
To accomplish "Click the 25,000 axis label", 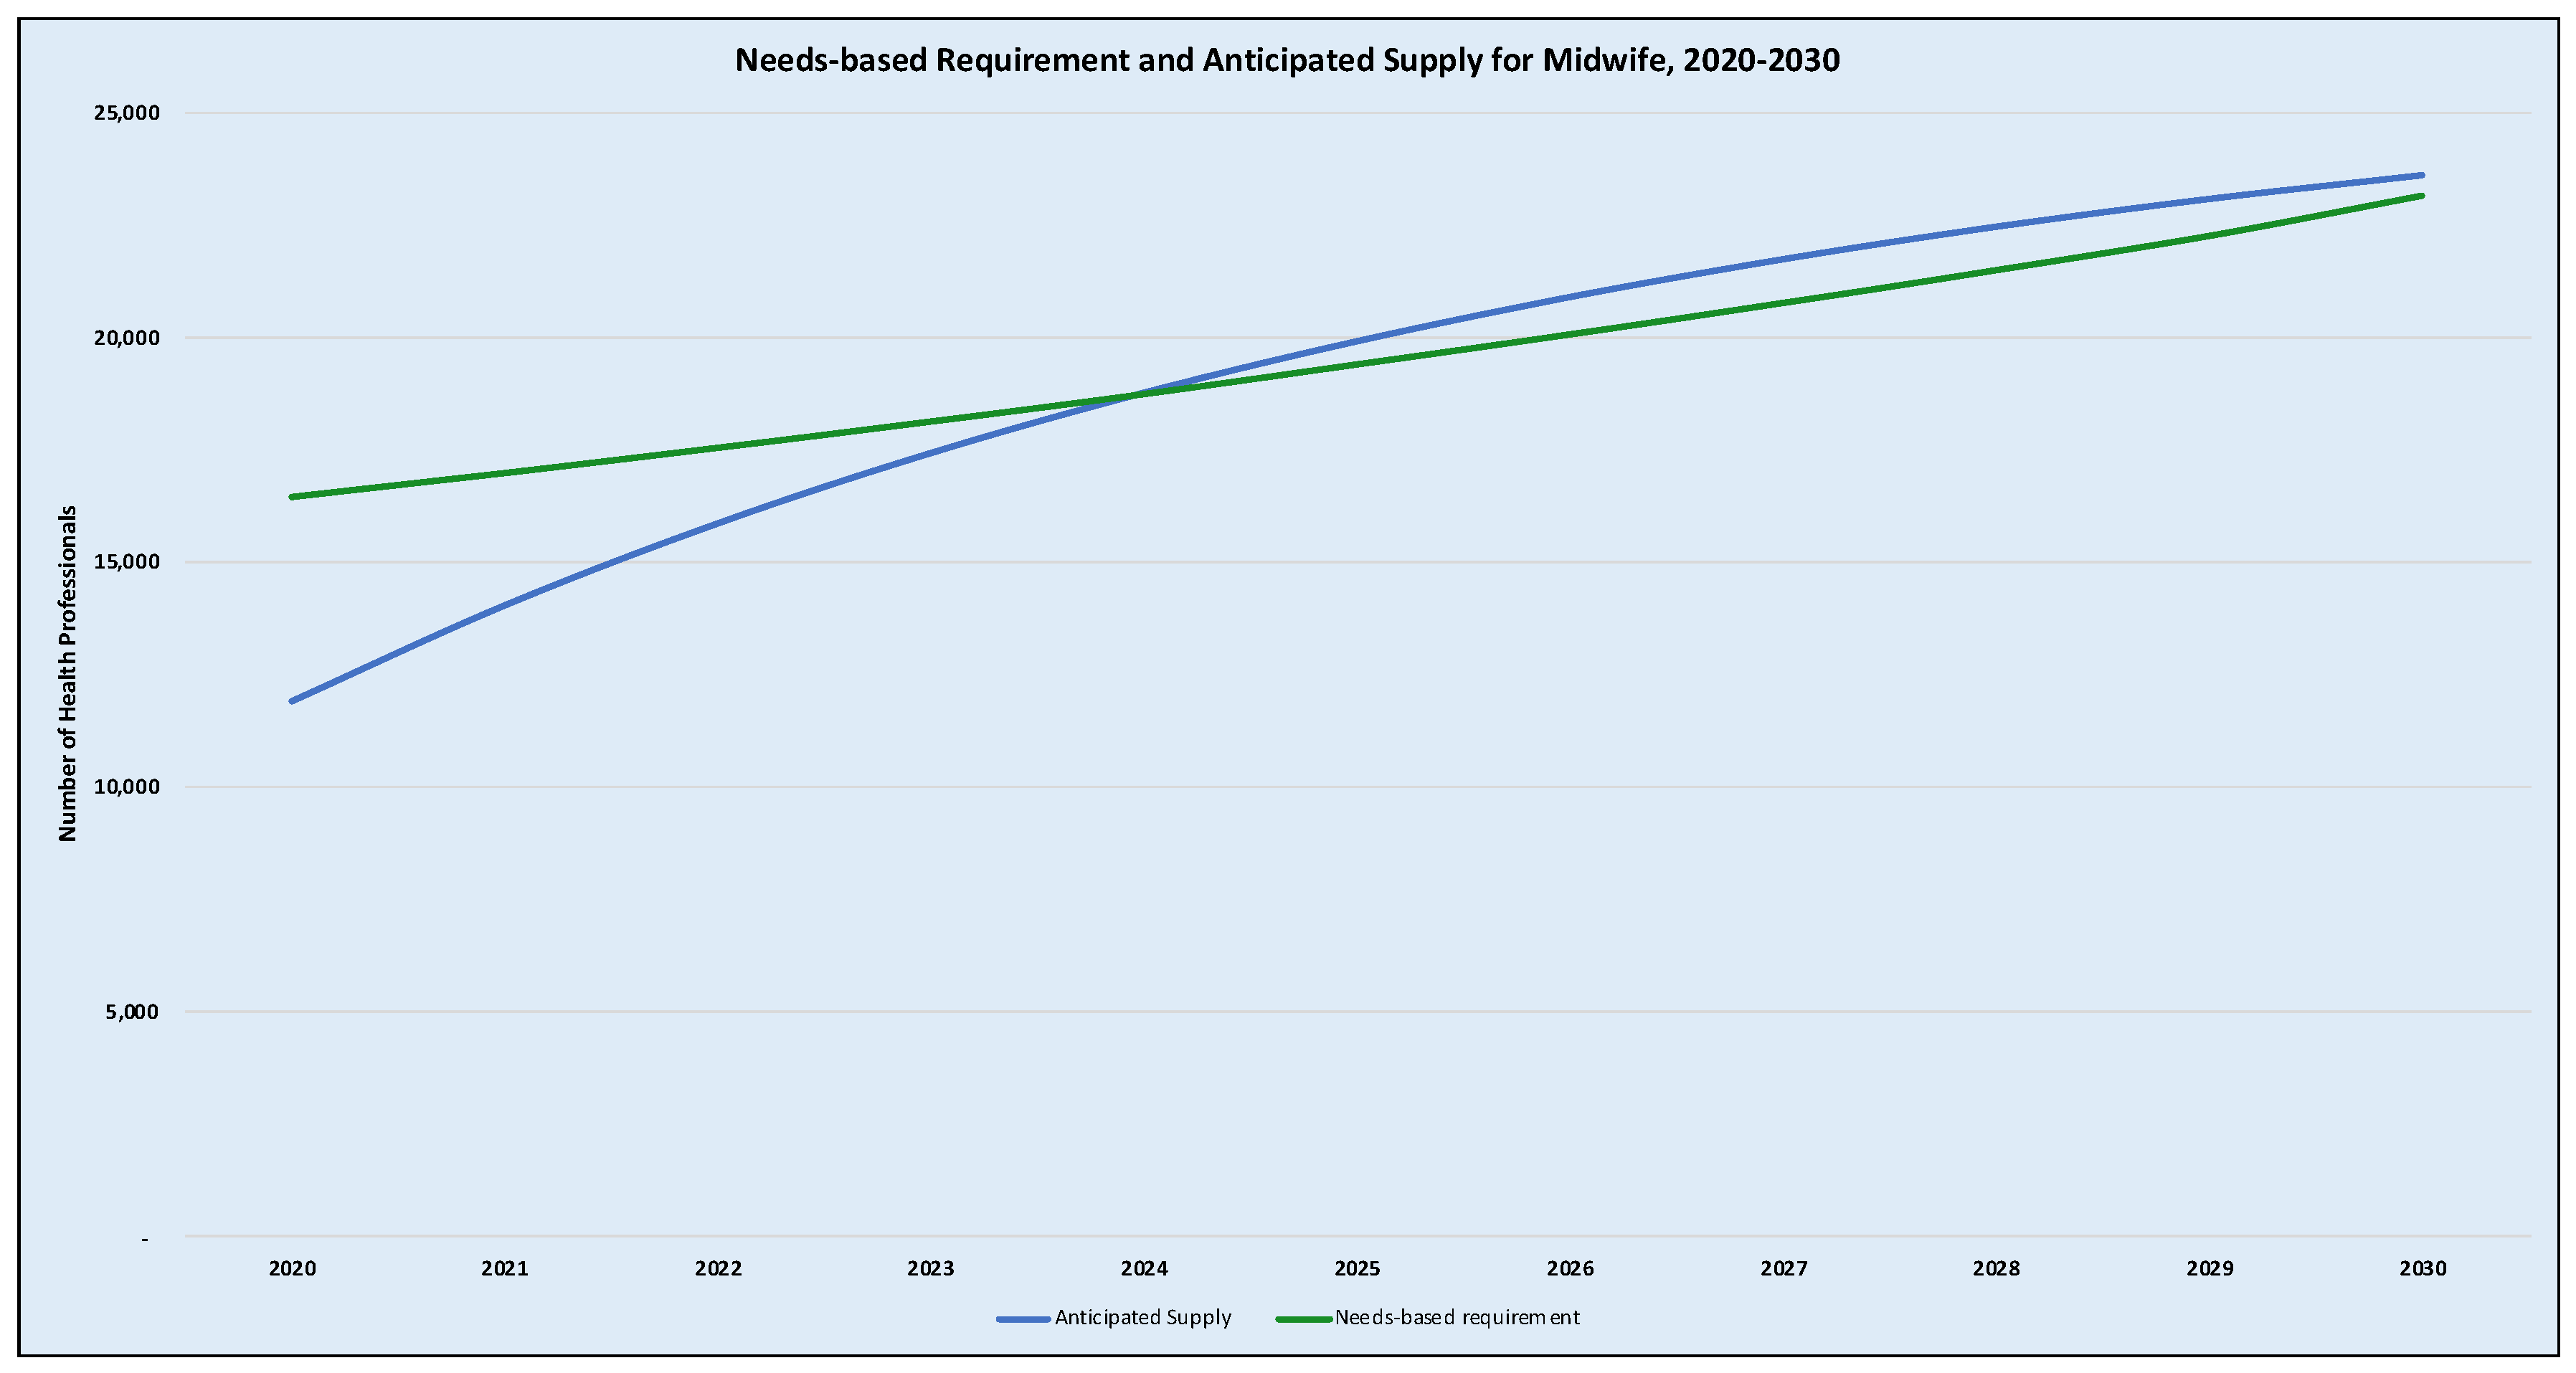I will pos(126,113).
